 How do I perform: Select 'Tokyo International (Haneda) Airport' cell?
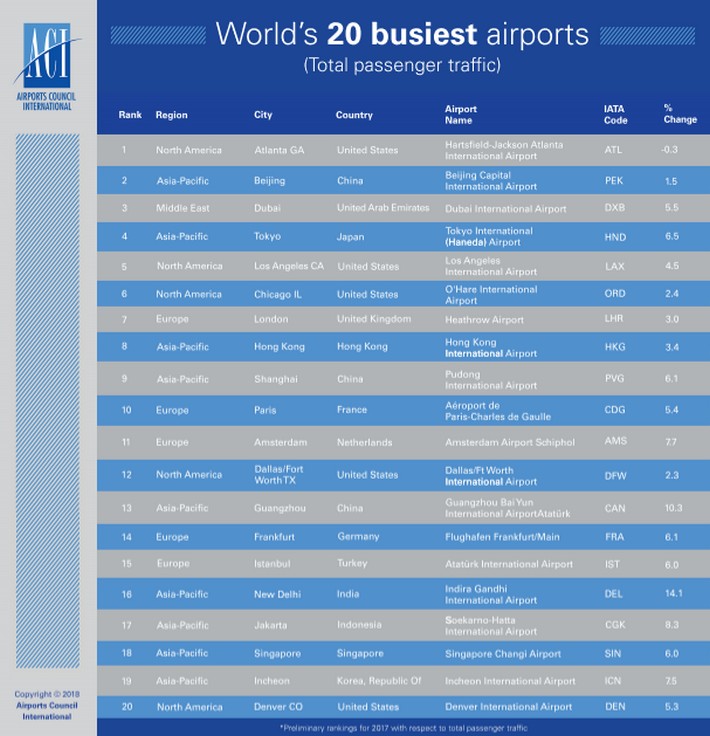click(489, 237)
